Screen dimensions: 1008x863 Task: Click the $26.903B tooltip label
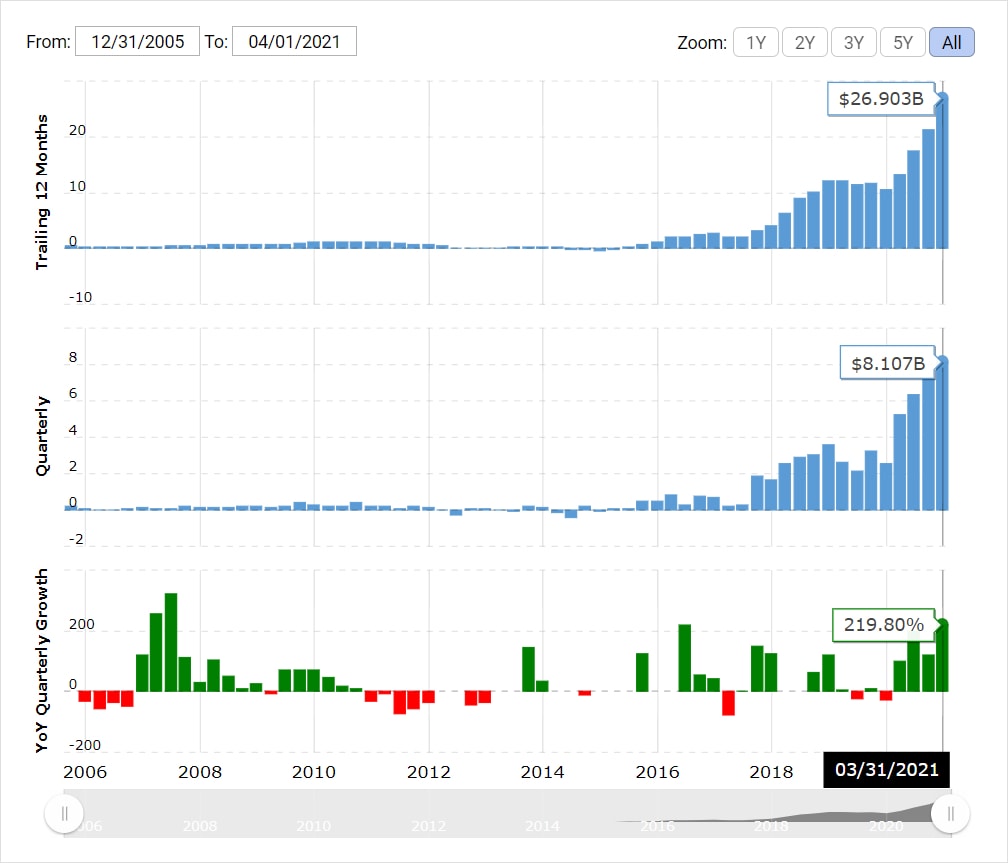point(880,99)
